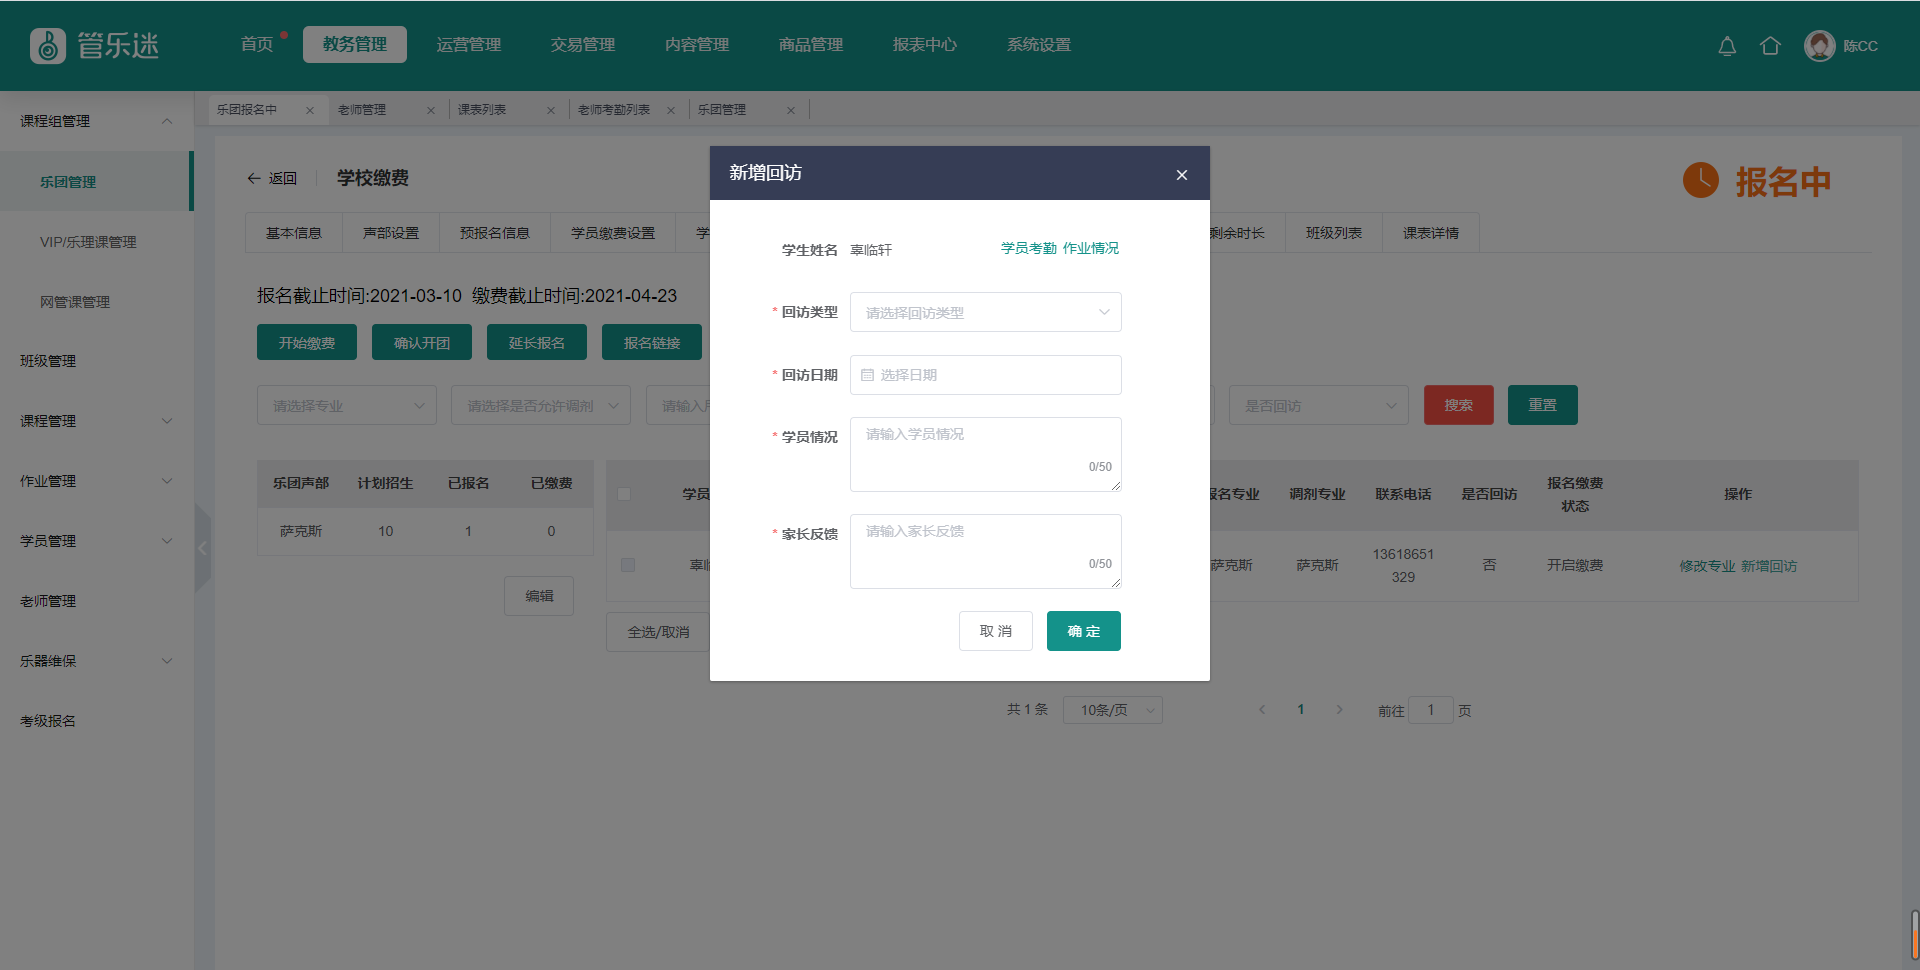Open the user avatar for 陈CC
This screenshot has height=970, width=1920.
pos(1819,46)
